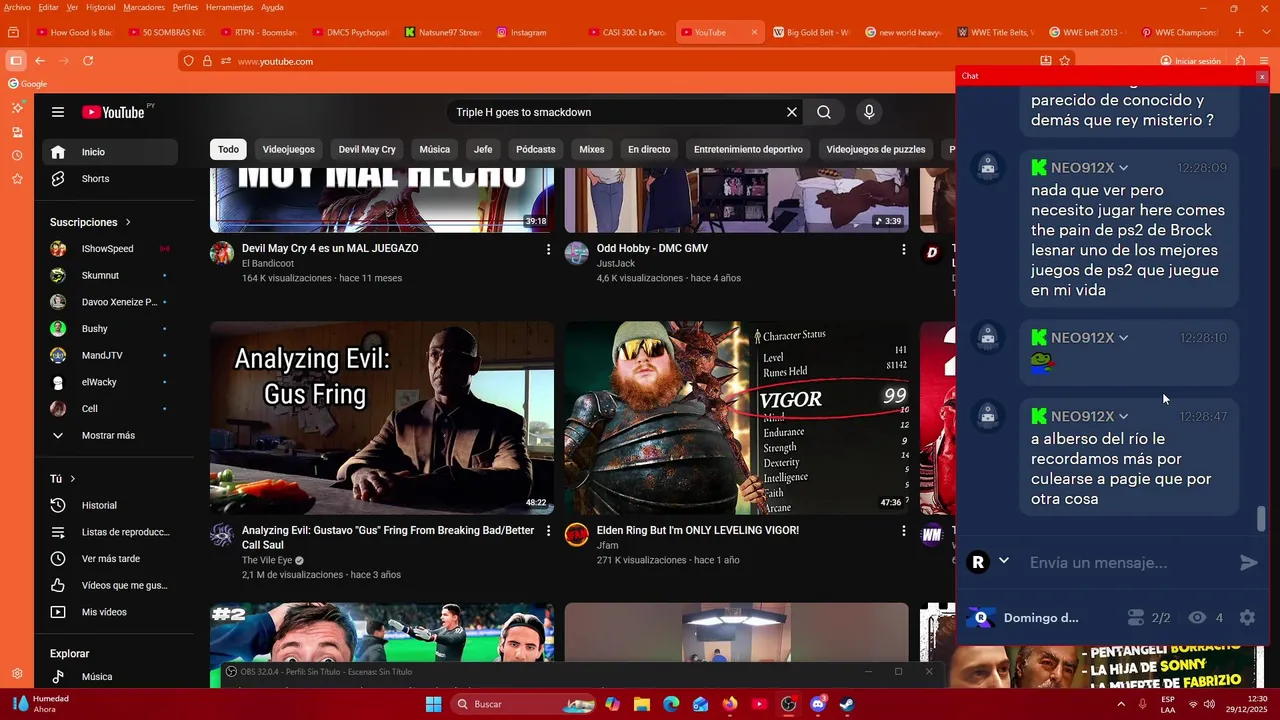Open the YouTube hamburger guide menu
This screenshot has width=1280, height=720.
(58, 112)
